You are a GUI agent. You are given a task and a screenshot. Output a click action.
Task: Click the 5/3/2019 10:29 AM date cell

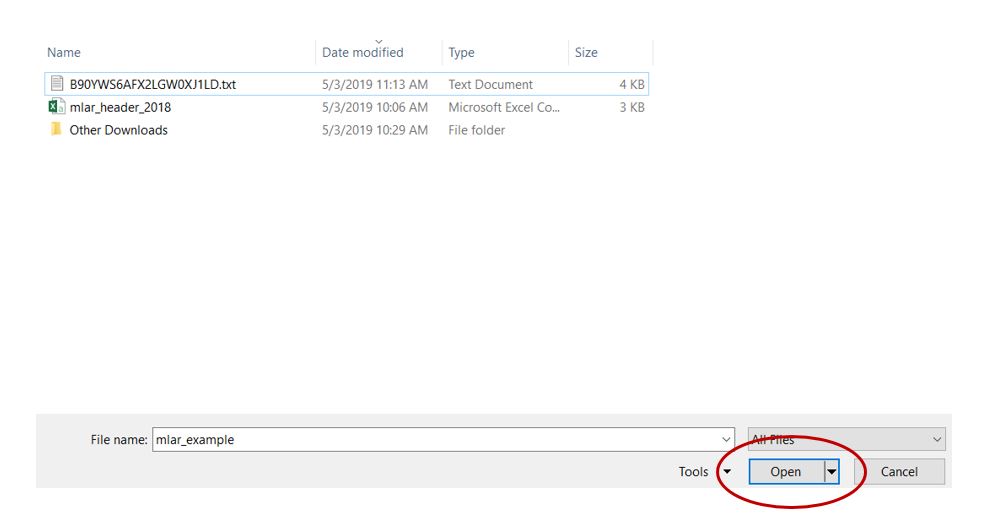point(375,130)
